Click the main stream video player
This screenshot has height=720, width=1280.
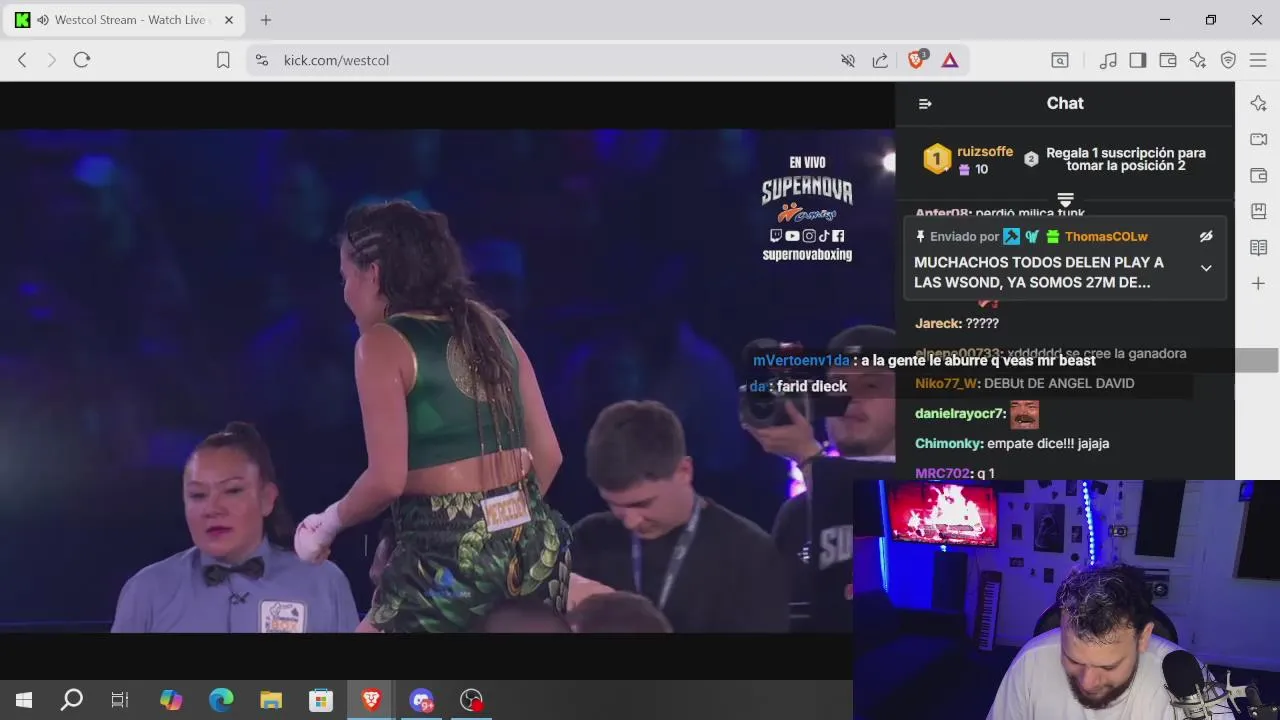point(447,380)
